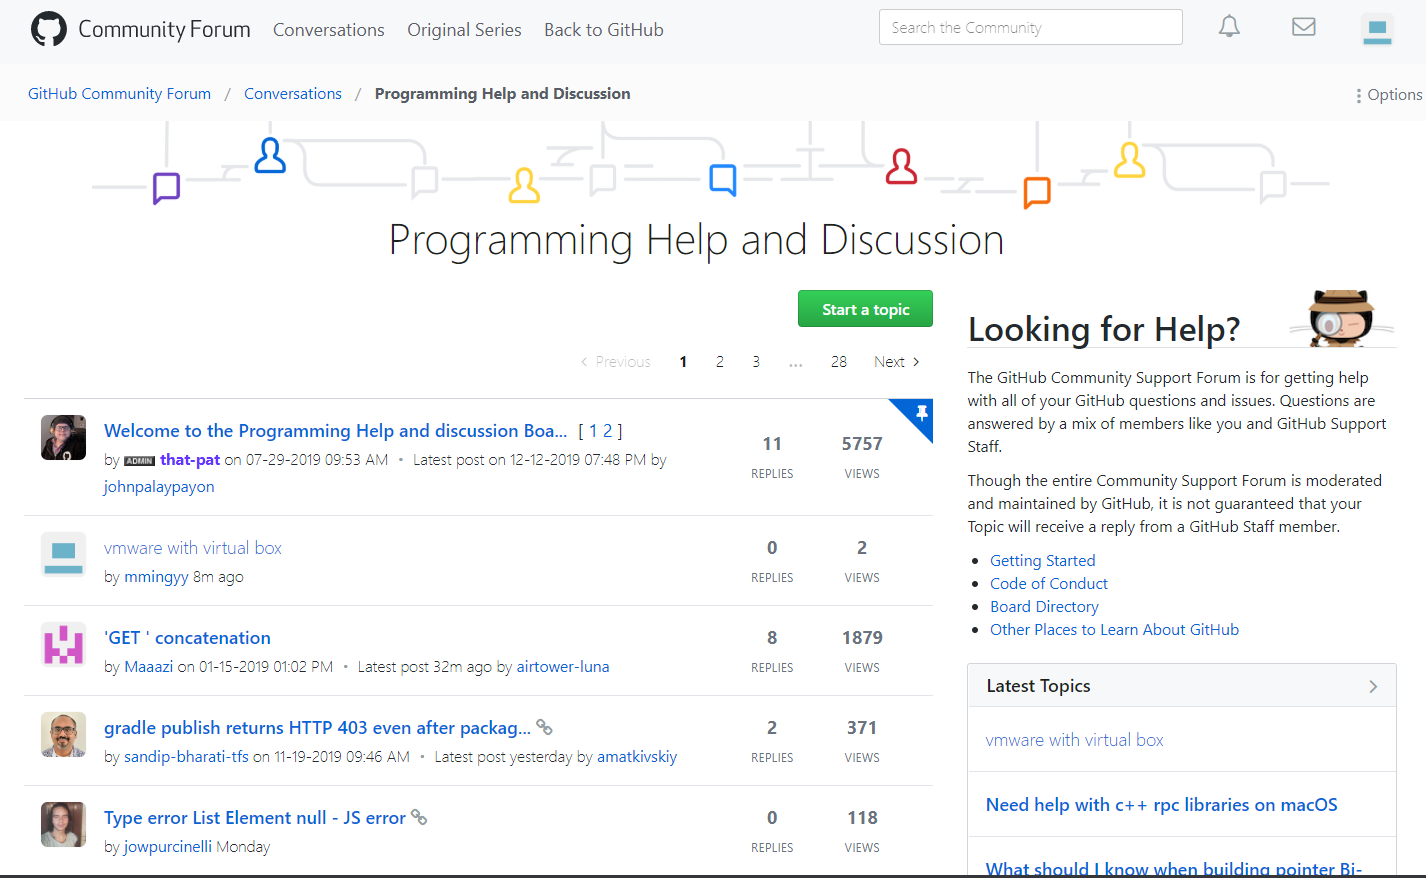Image resolution: width=1426 pixels, height=878 pixels.
Task: Open Maaazi's profile link
Action: pyautogui.click(x=148, y=667)
